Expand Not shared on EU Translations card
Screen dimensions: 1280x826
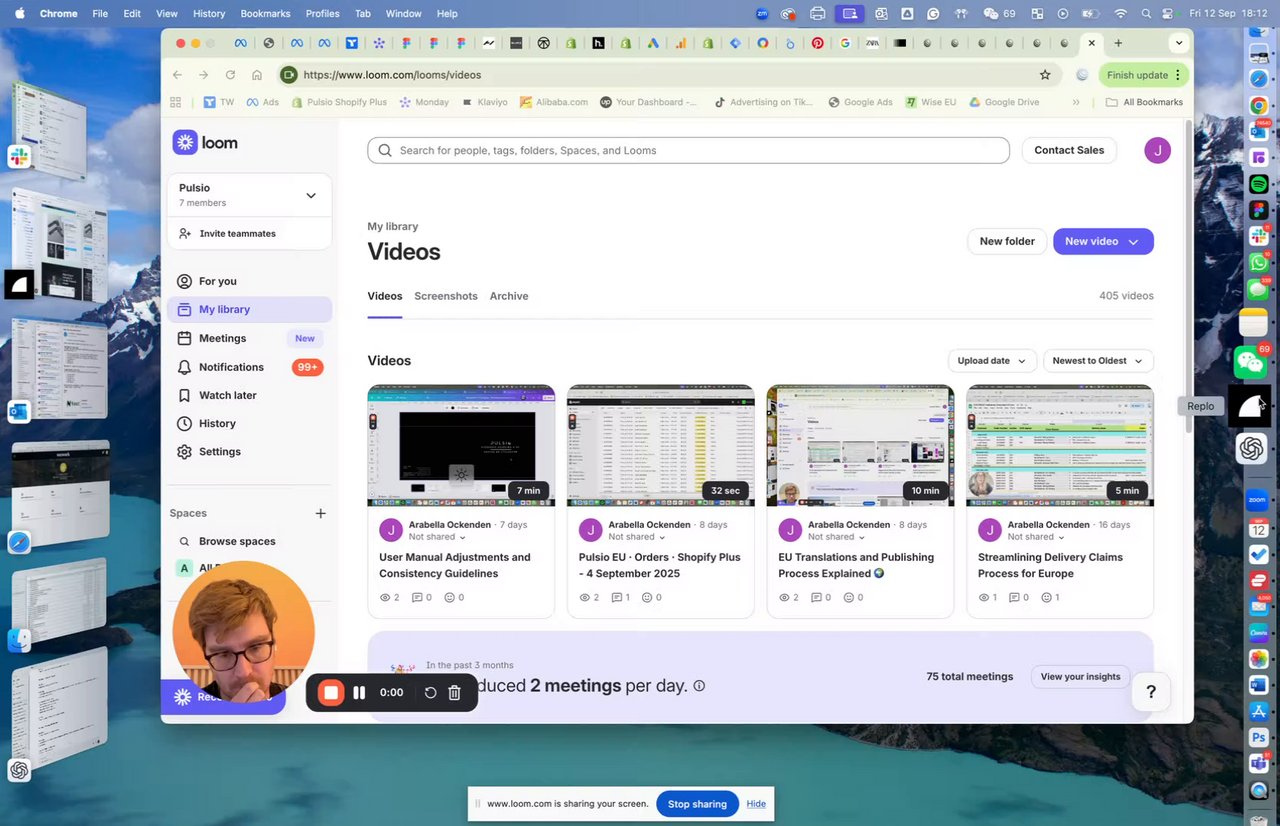pyautogui.click(x=837, y=537)
